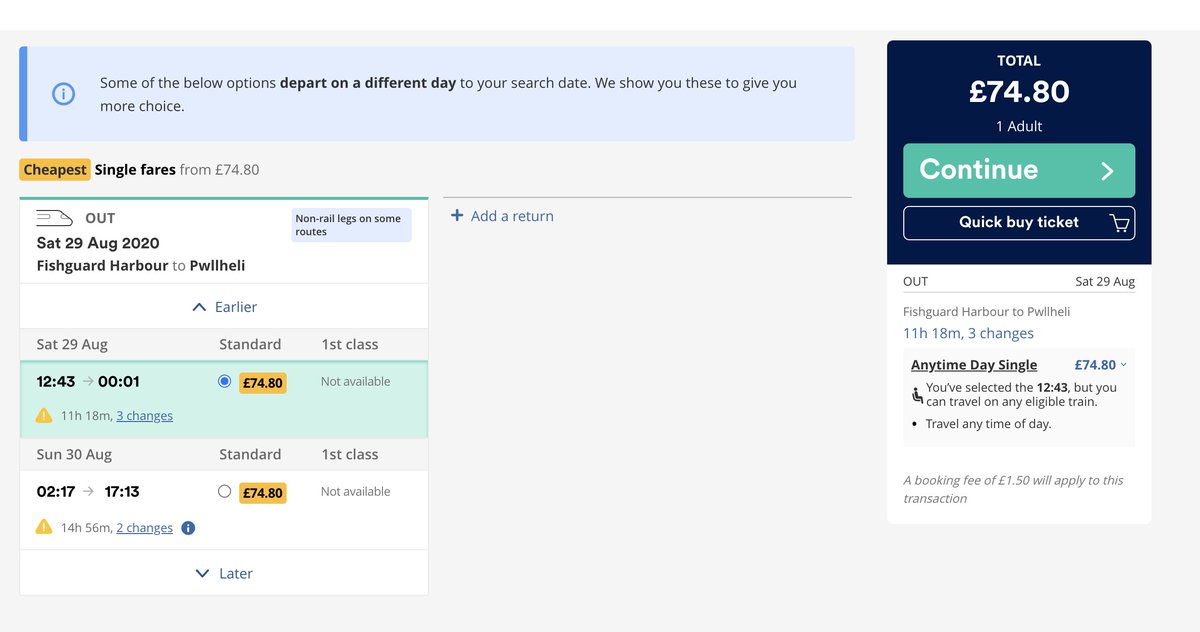Click the Fishguard Harbour to Pwllheli heading
The image size is (1200, 632).
[x=141, y=265]
